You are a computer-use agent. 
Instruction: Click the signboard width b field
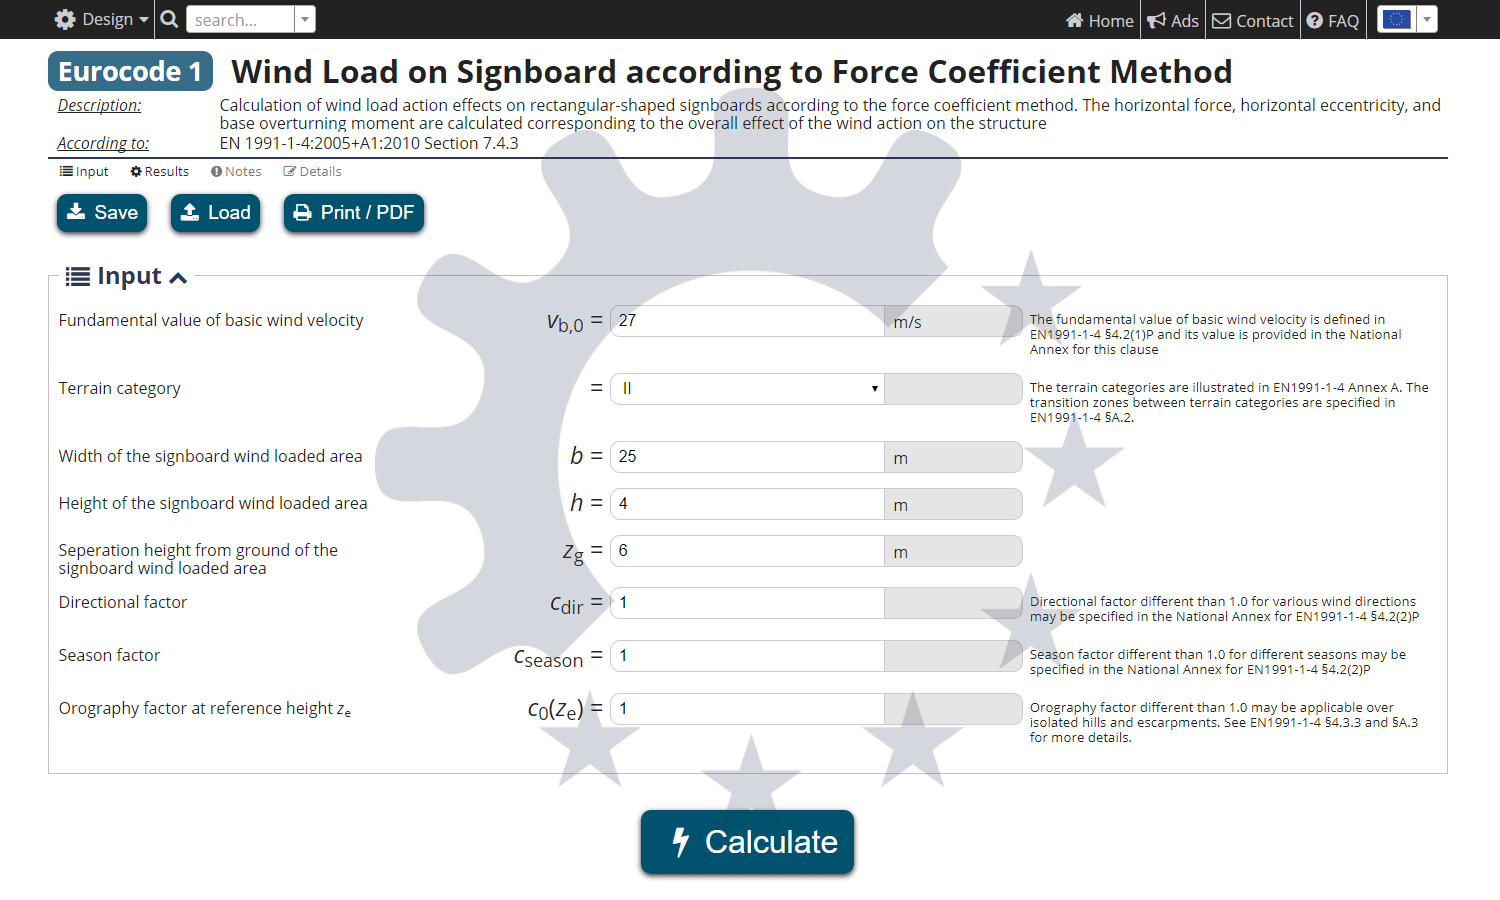click(747, 456)
